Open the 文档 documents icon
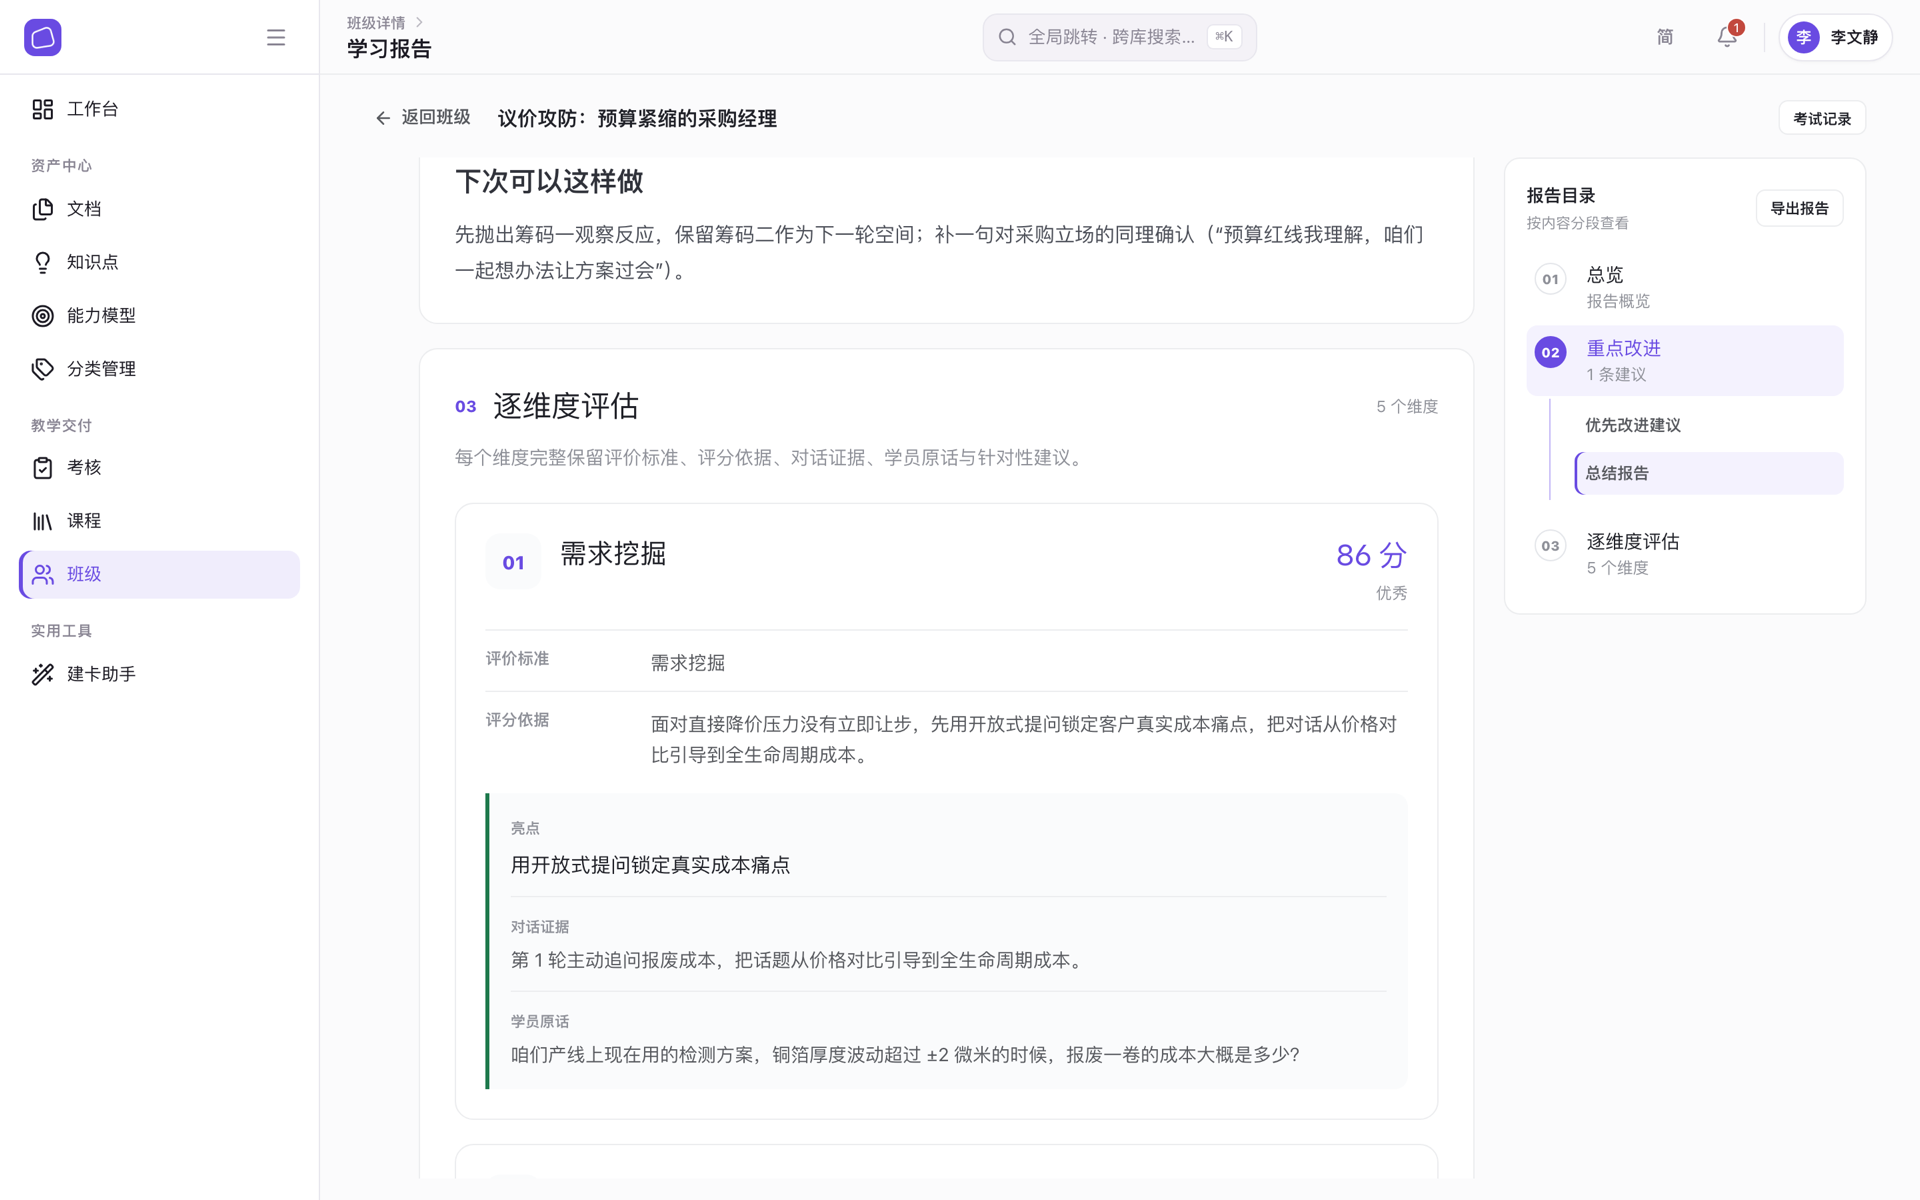This screenshot has height=1200, width=1920. [x=43, y=209]
